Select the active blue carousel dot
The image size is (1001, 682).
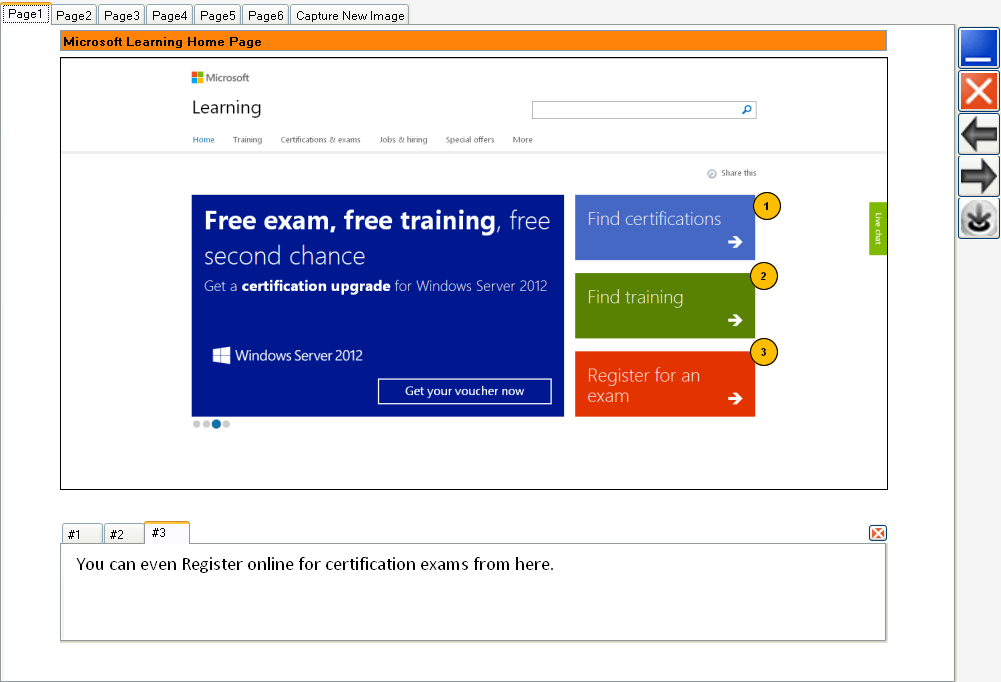click(216, 424)
